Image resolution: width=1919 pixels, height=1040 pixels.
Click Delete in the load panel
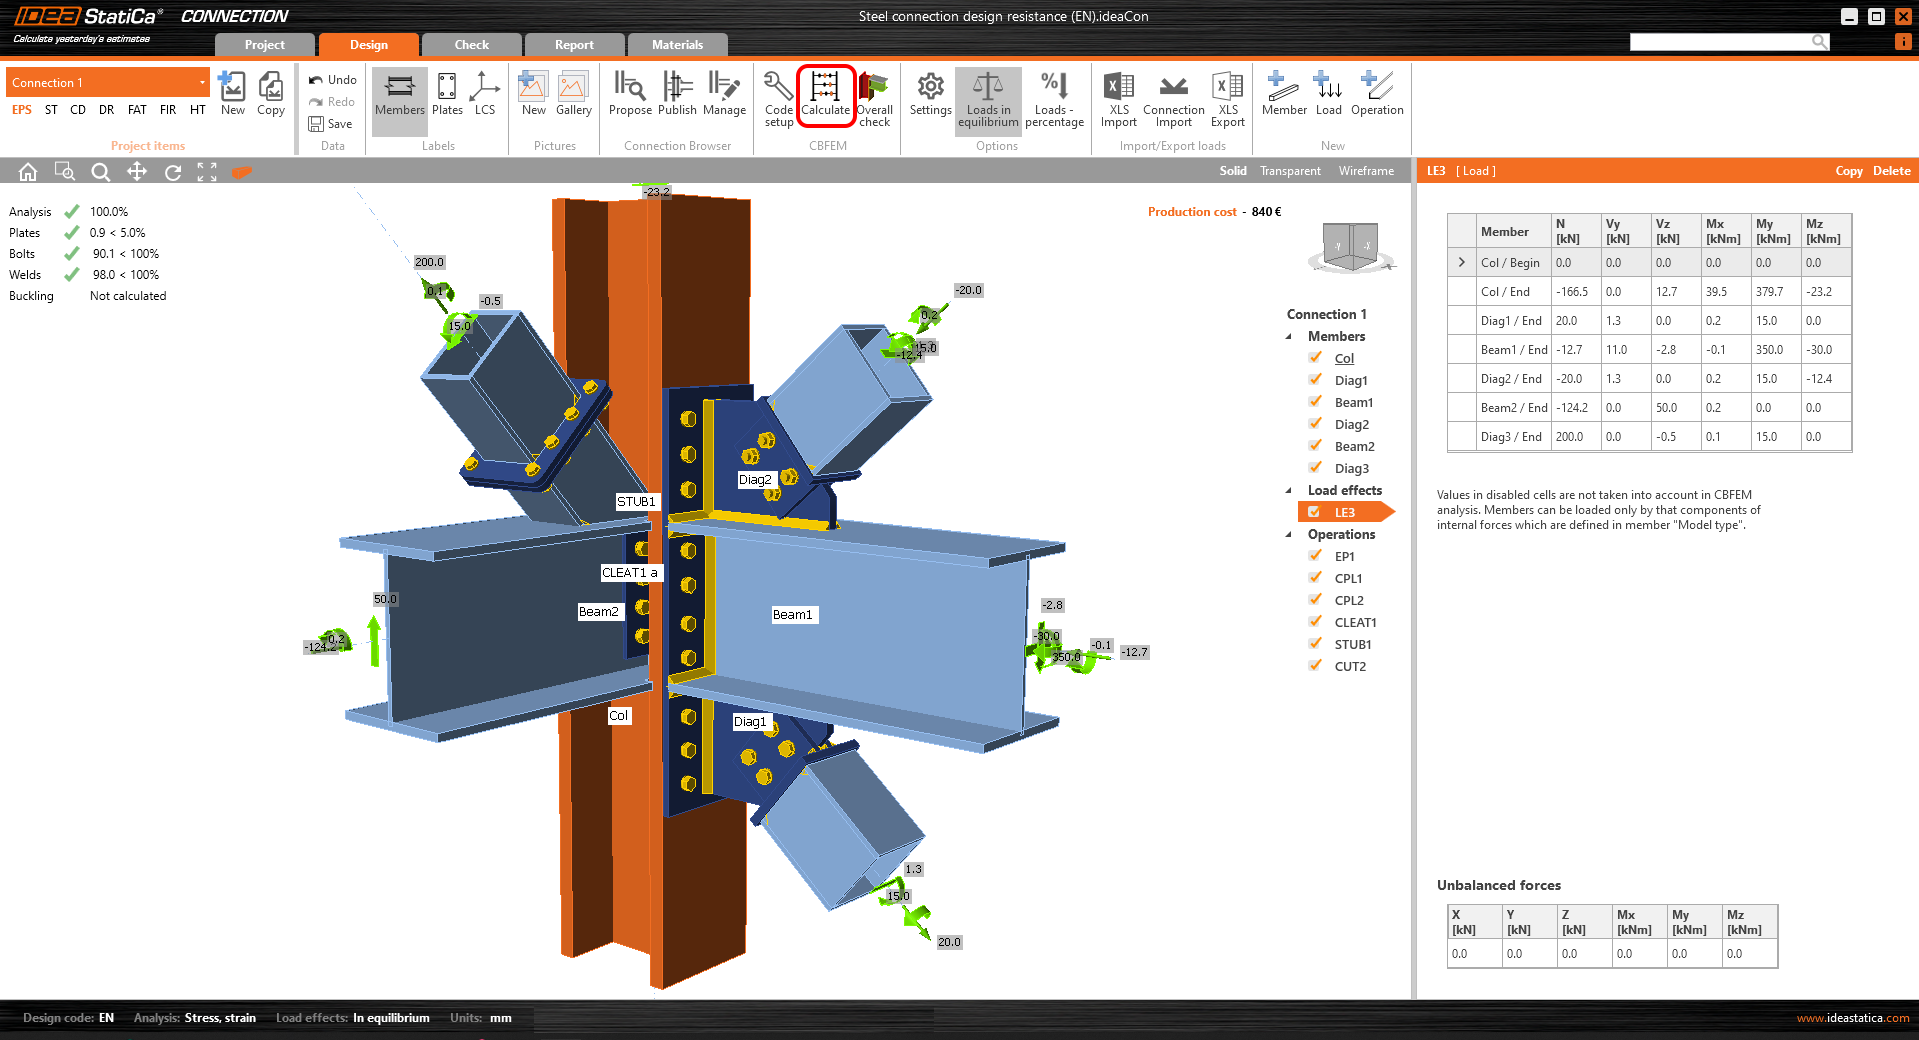1891,171
